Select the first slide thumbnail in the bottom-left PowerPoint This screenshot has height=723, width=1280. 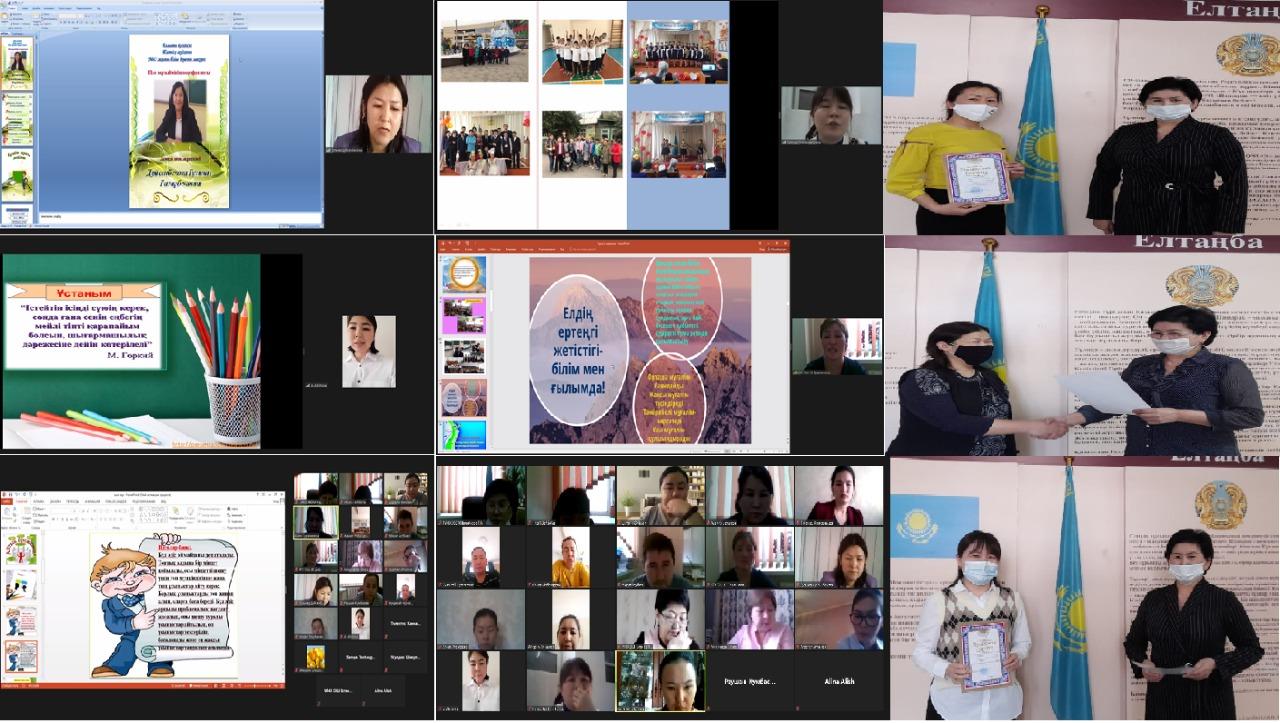pyautogui.click(x=20, y=549)
